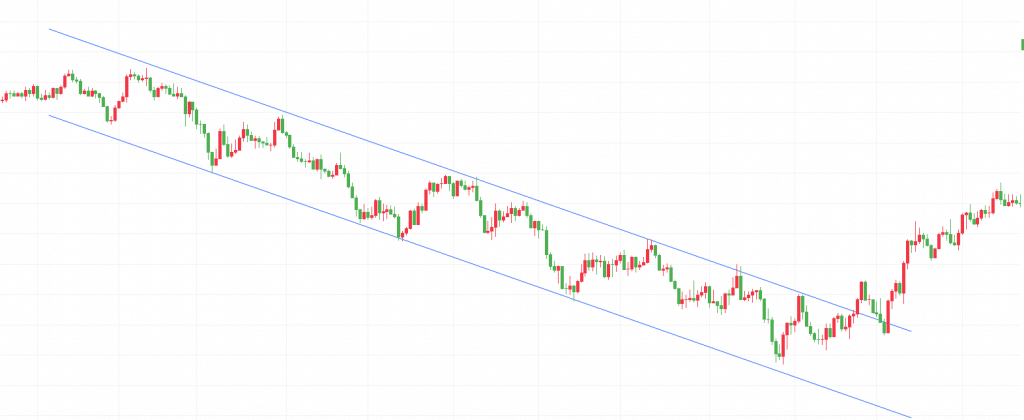
Task: Select the lowest green candle on the chart
Action: [779, 348]
